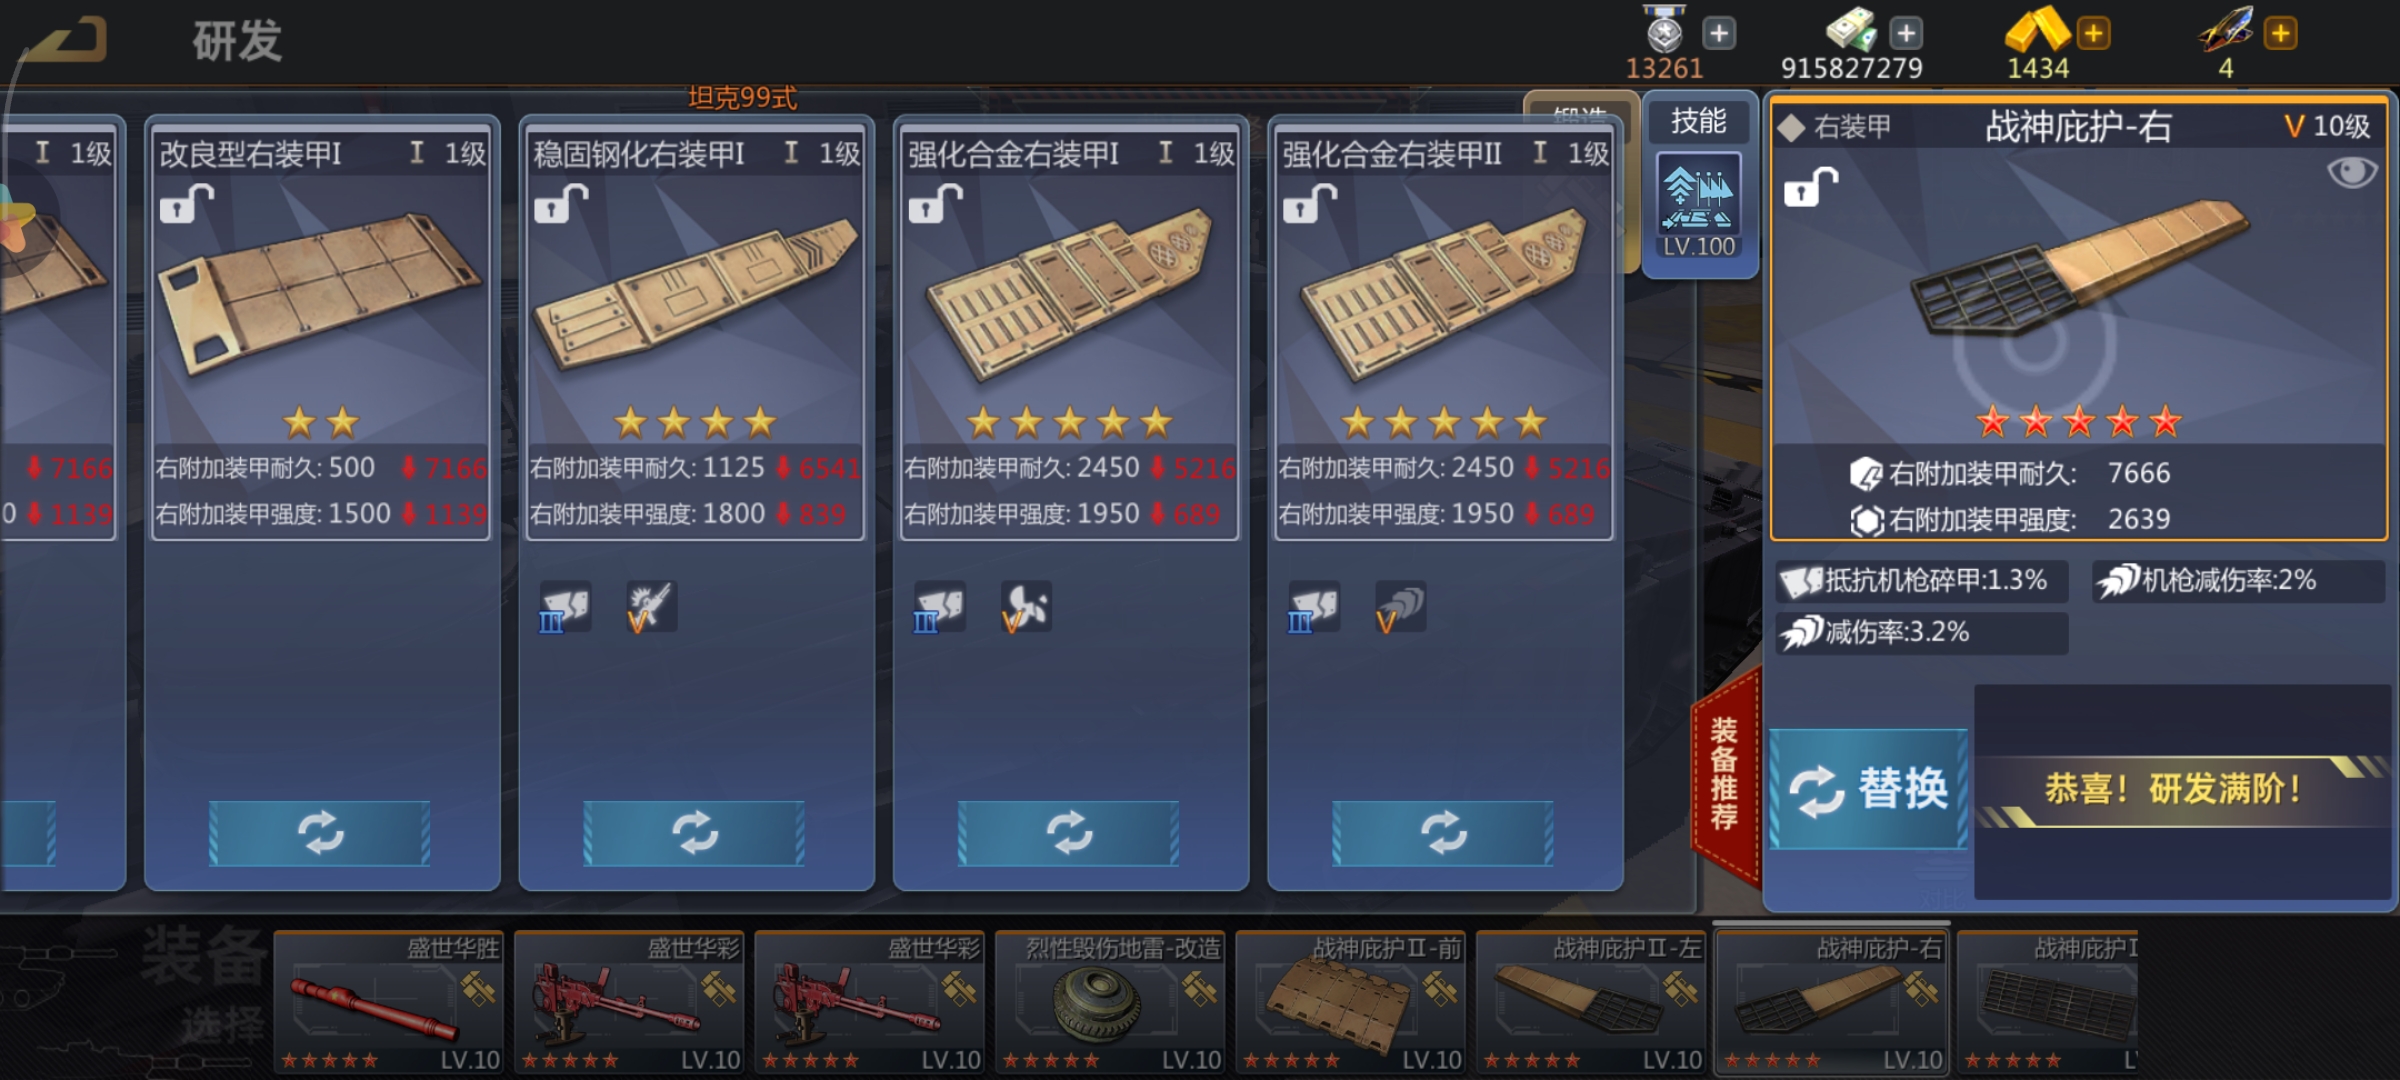Screen dimensions: 2400x1080
Task: Toggle lock on 强化合金右装甲II card
Action: [x=1310, y=204]
